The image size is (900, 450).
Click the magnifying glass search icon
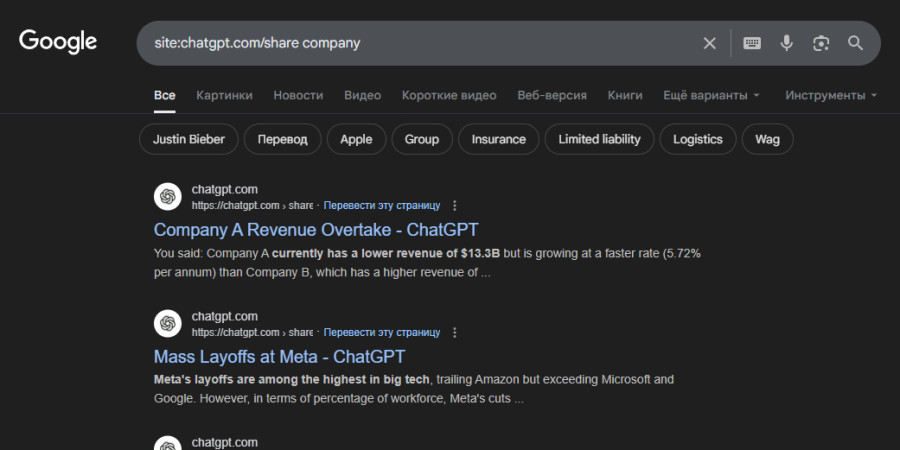tap(855, 43)
